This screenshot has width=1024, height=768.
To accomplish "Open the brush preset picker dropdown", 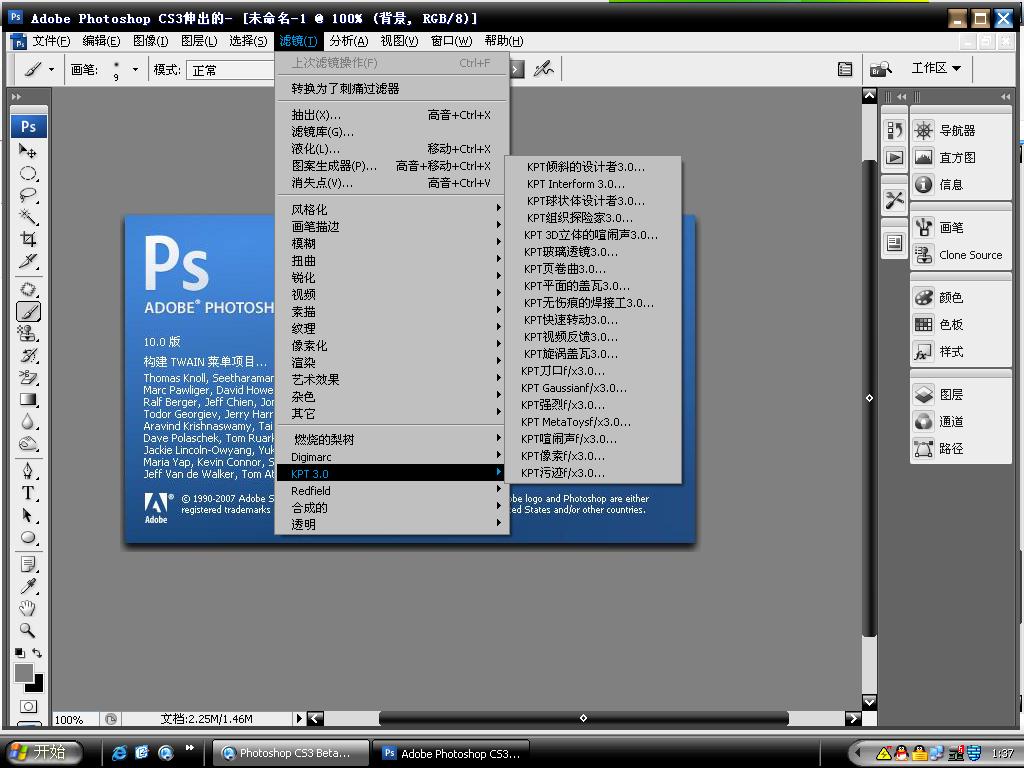I will coord(136,70).
